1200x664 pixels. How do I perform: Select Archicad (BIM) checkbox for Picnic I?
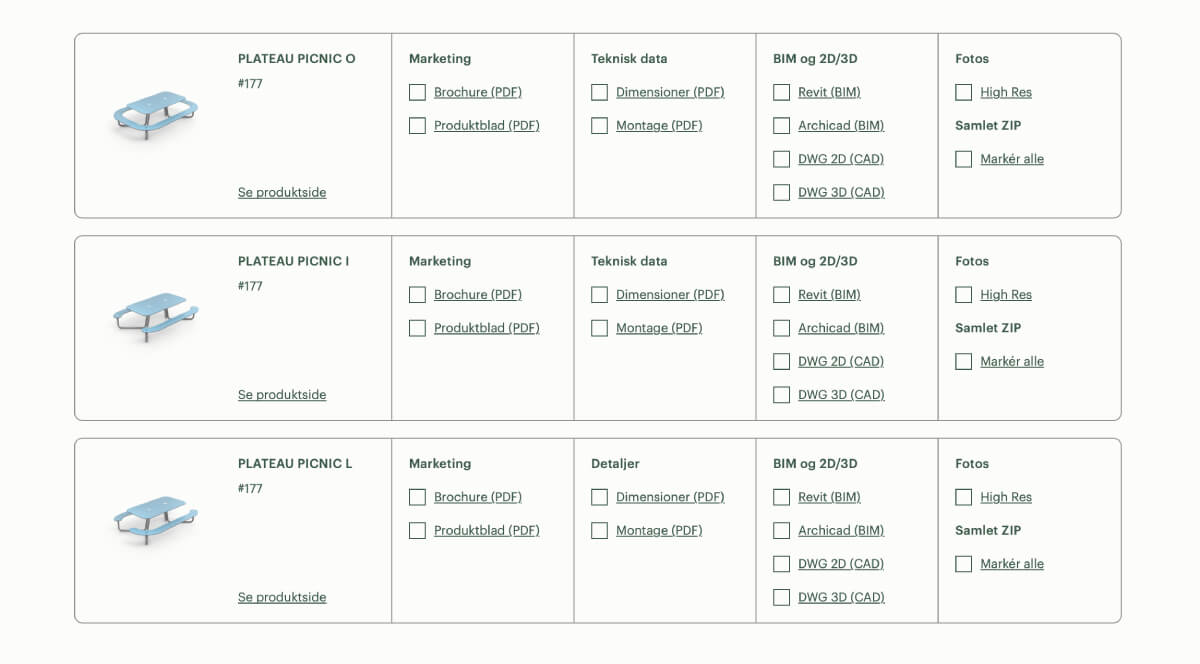click(x=782, y=328)
